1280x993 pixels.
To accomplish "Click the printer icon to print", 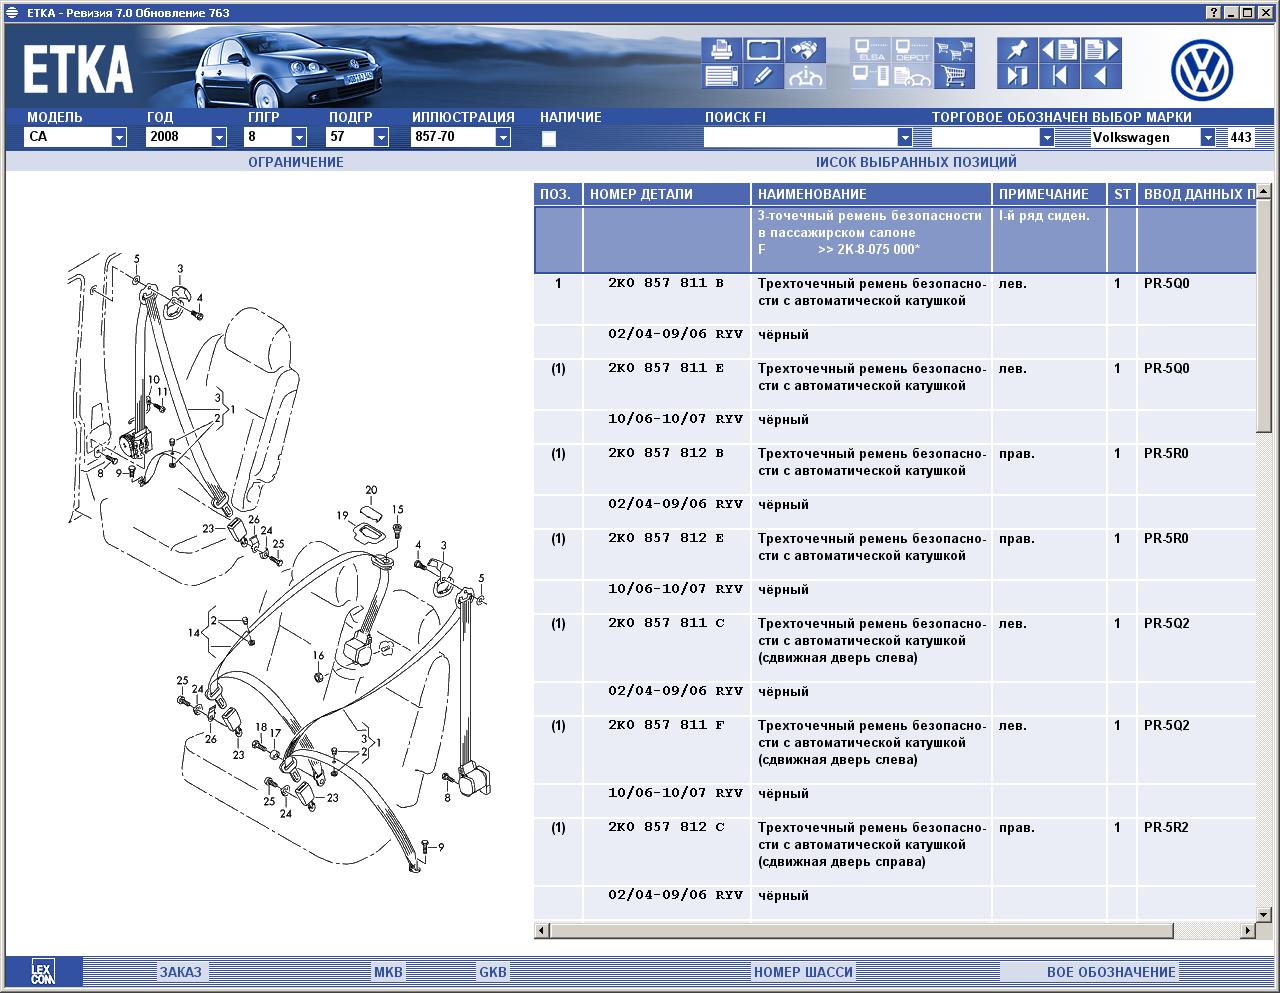I will [x=721, y=50].
